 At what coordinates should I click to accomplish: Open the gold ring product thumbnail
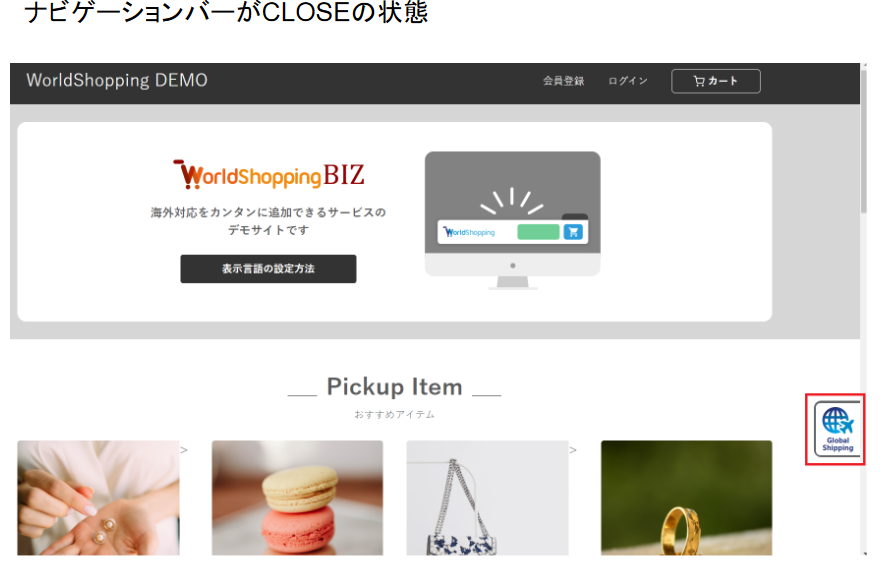point(686,498)
